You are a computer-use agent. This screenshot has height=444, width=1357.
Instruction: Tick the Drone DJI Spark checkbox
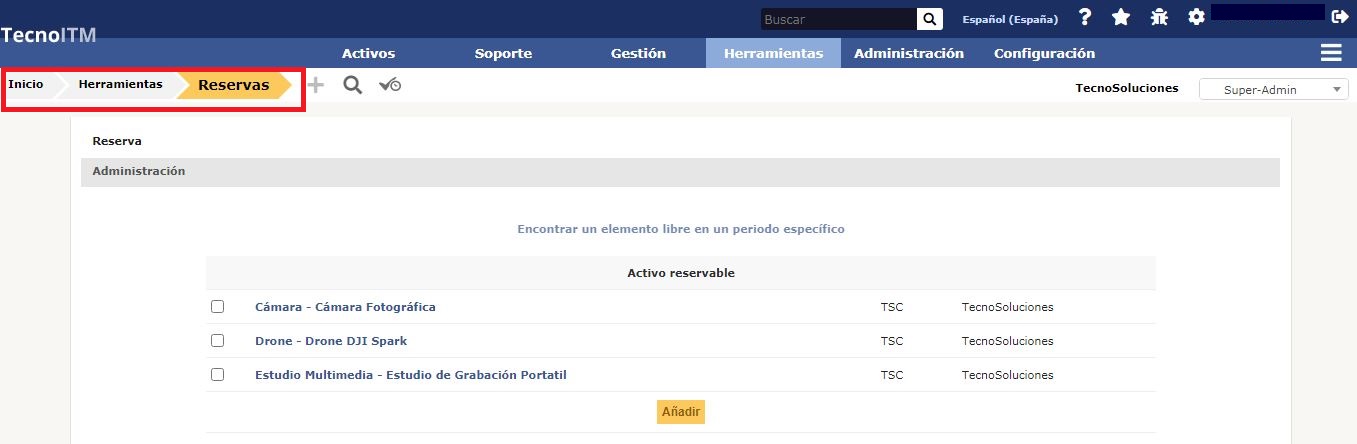pyautogui.click(x=217, y=341)
